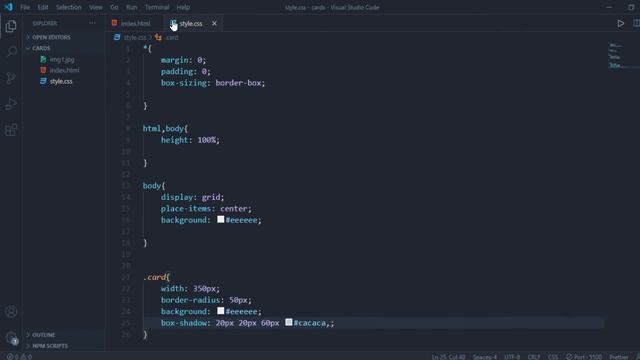Image resolution: width=640 pixels, height=360 pixels.
Task: Click the Run (play) icon in editor toolbar
Action: click(x=620, y=24)
